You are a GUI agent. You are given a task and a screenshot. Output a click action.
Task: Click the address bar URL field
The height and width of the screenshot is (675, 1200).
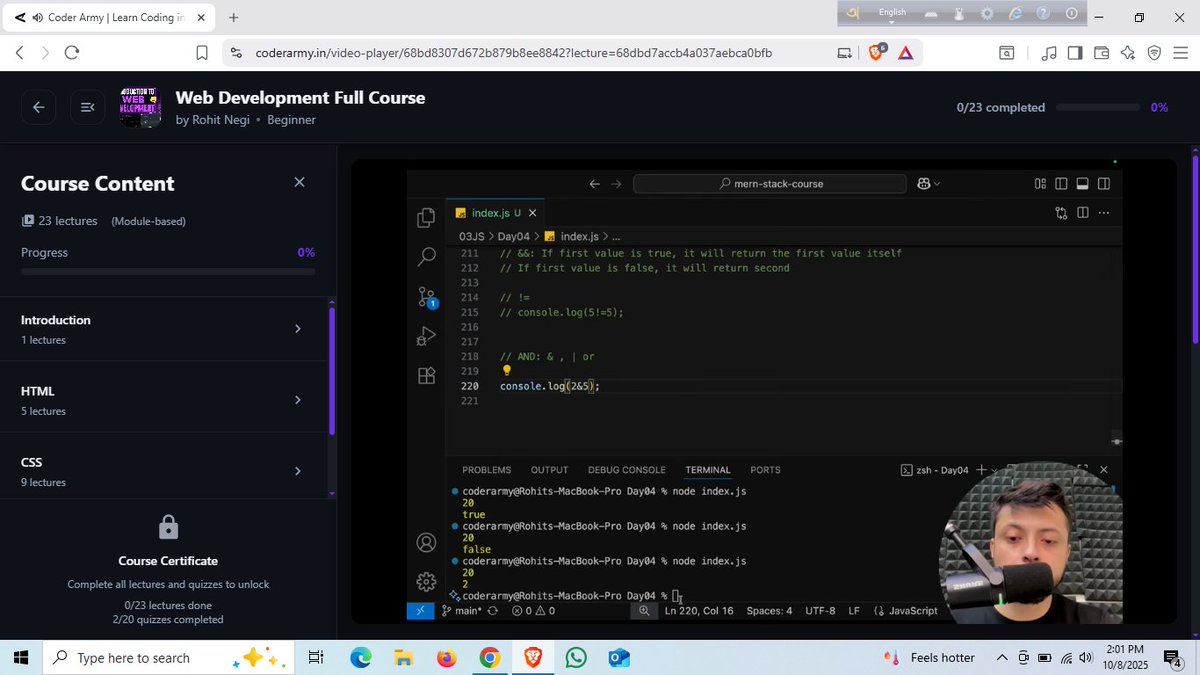tap(513, 53)
